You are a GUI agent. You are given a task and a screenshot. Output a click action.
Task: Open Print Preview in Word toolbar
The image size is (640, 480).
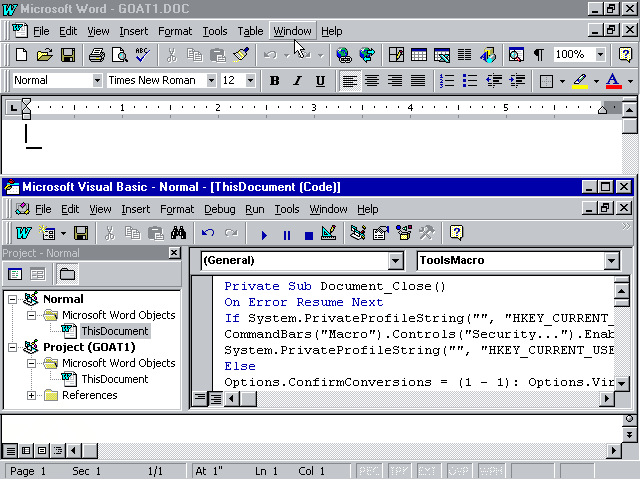(x=120, y=54)
